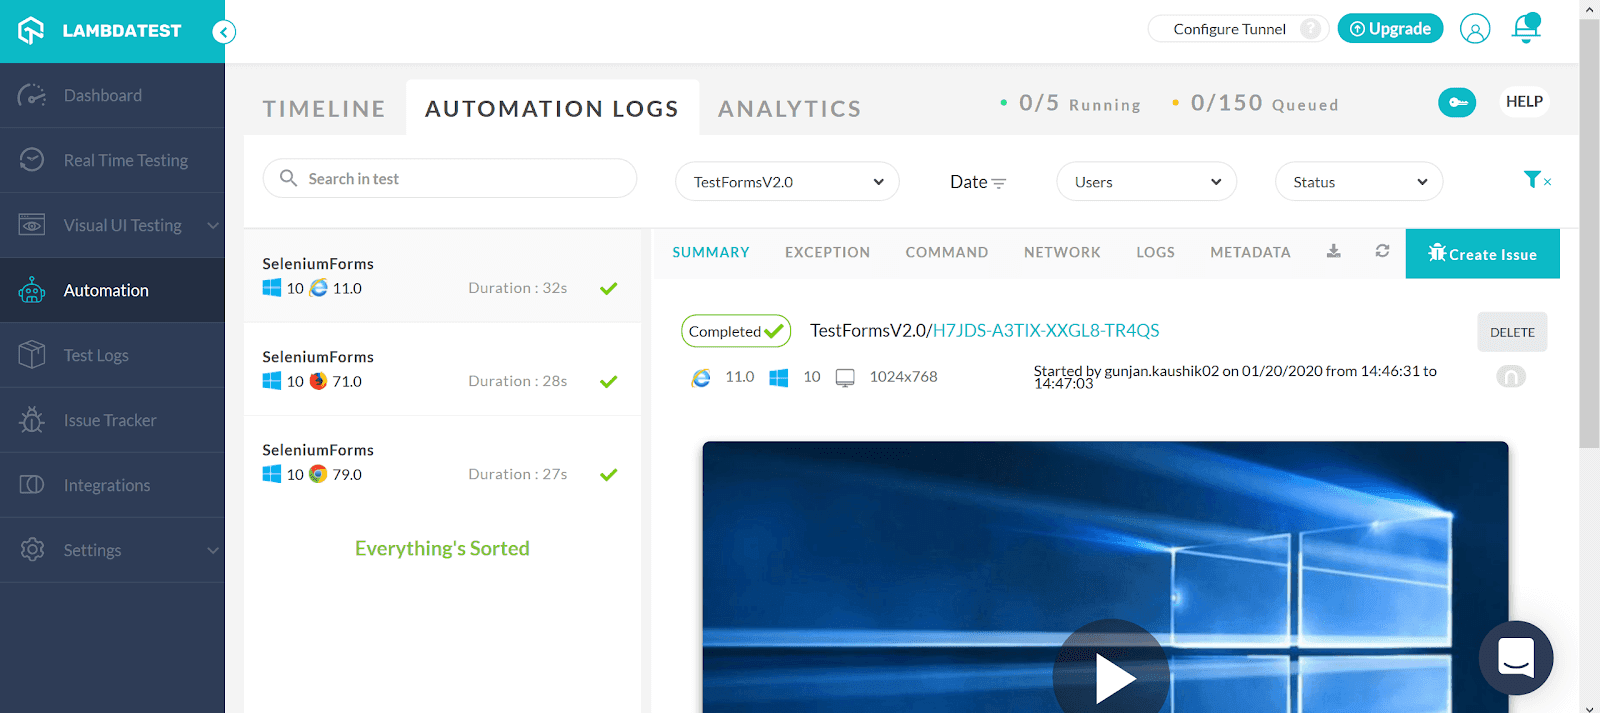Image resolution: width=1600 pixels, height=713 pixels.
Task: Open the Logs tab
Action: tap(1155, 253)
